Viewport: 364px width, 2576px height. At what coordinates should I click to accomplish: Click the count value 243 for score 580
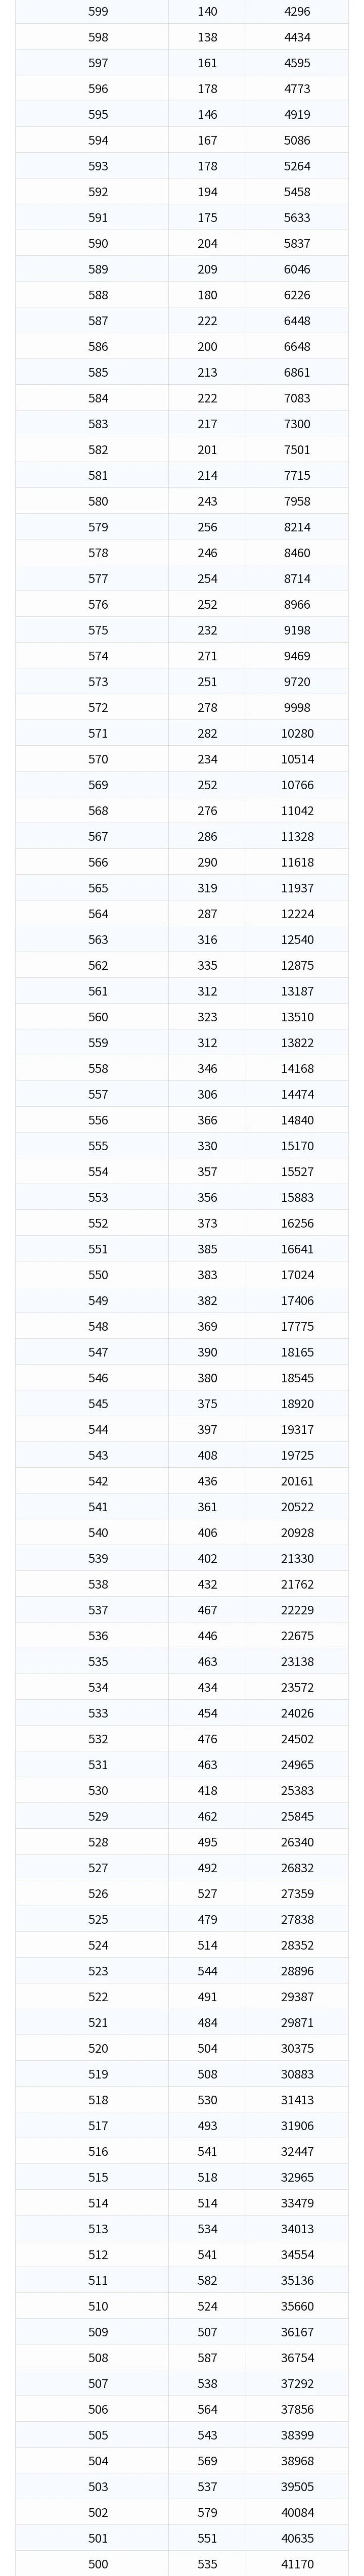[x=207, y=502]
